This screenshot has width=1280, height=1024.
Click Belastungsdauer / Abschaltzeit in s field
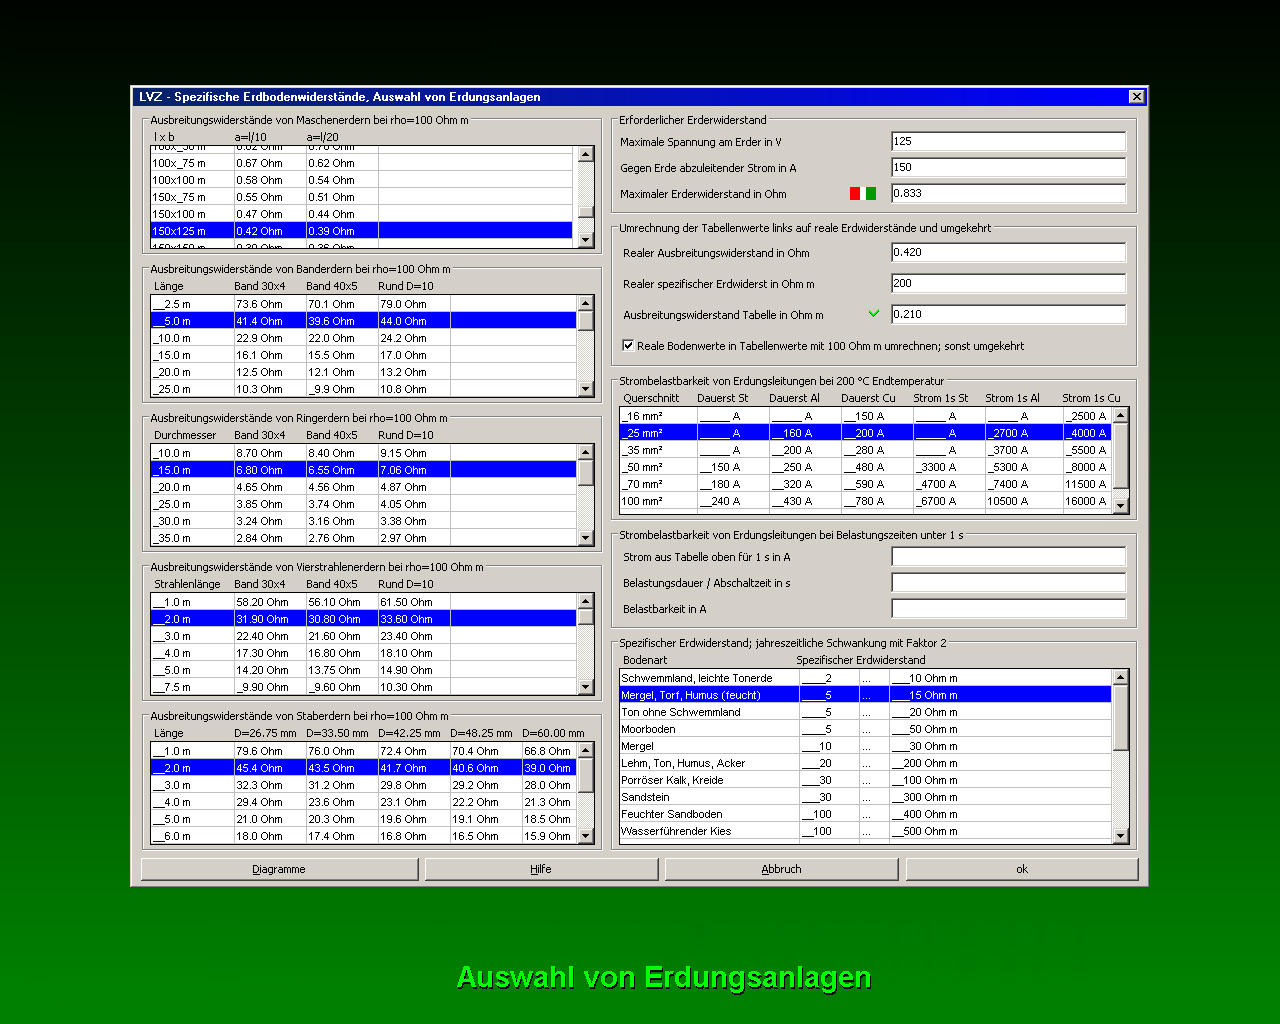click(x=1008, y=582)
